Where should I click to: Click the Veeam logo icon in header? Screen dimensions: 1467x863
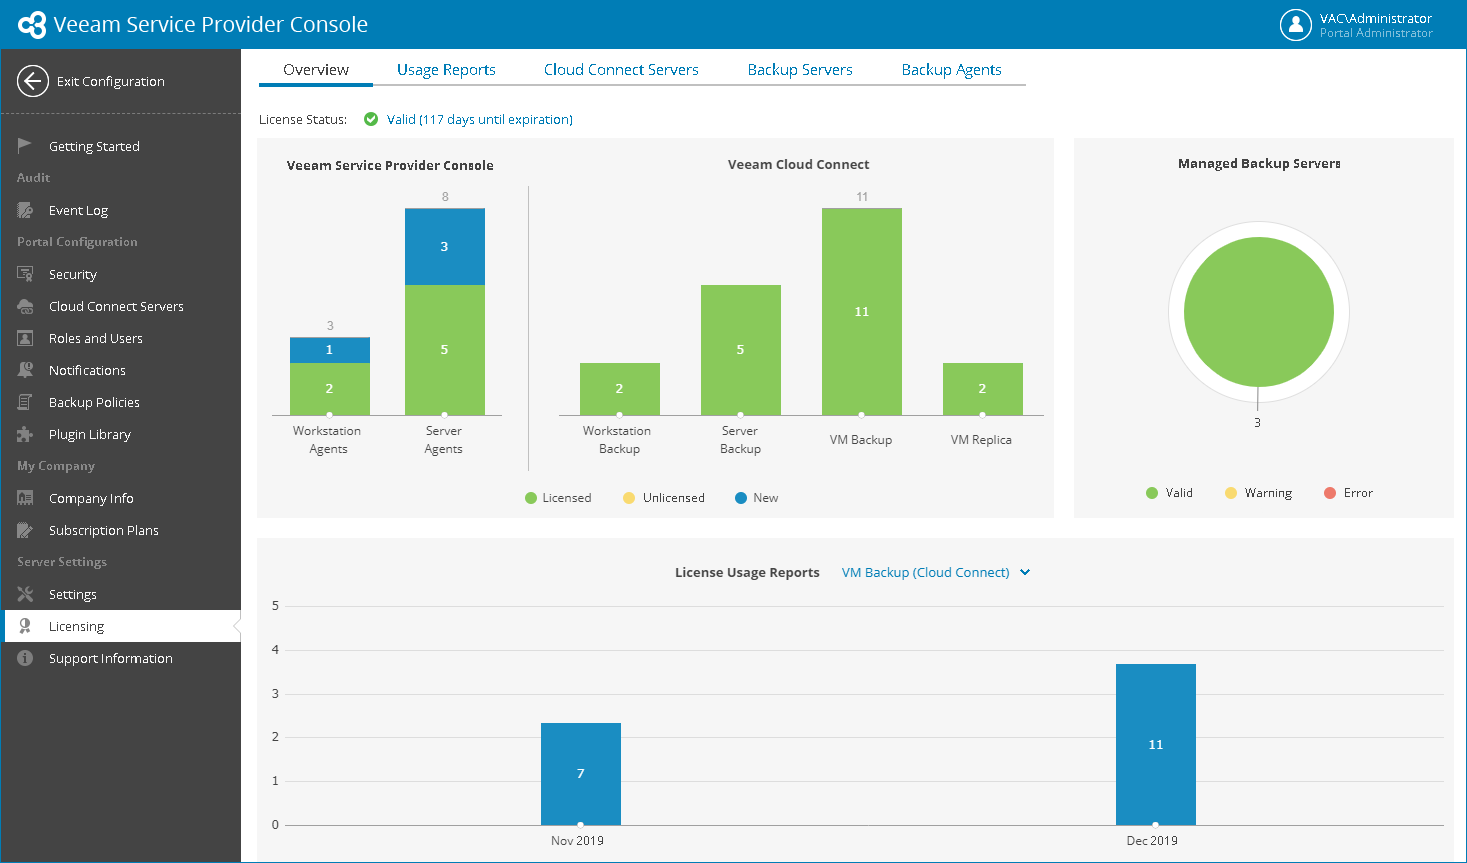32,24
